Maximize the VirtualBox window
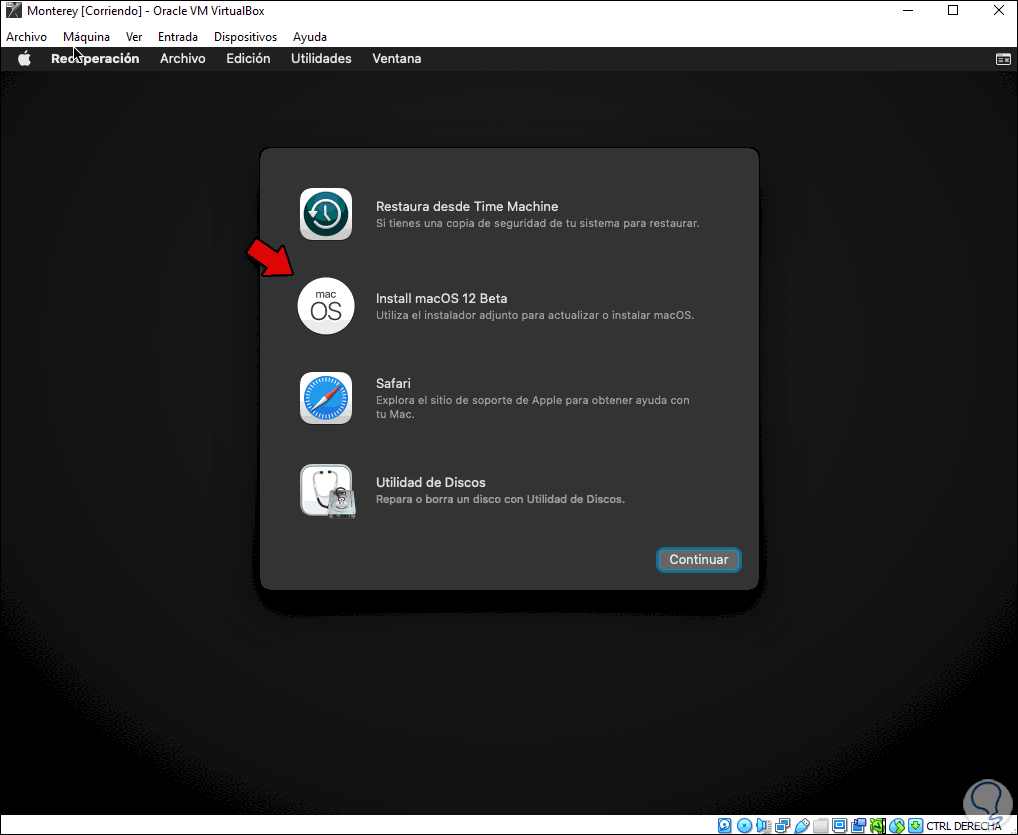The width and height of the screenshot is (1018, 835). click(953, 10)
